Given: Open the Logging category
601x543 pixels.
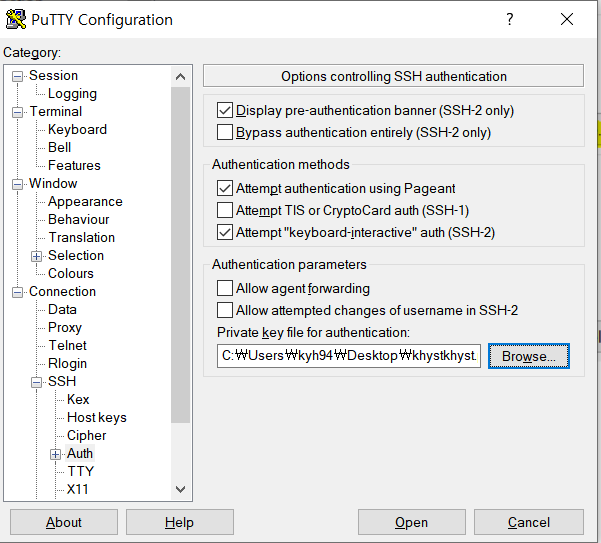Looking at the screenshot, I should [x=72, y=94].
